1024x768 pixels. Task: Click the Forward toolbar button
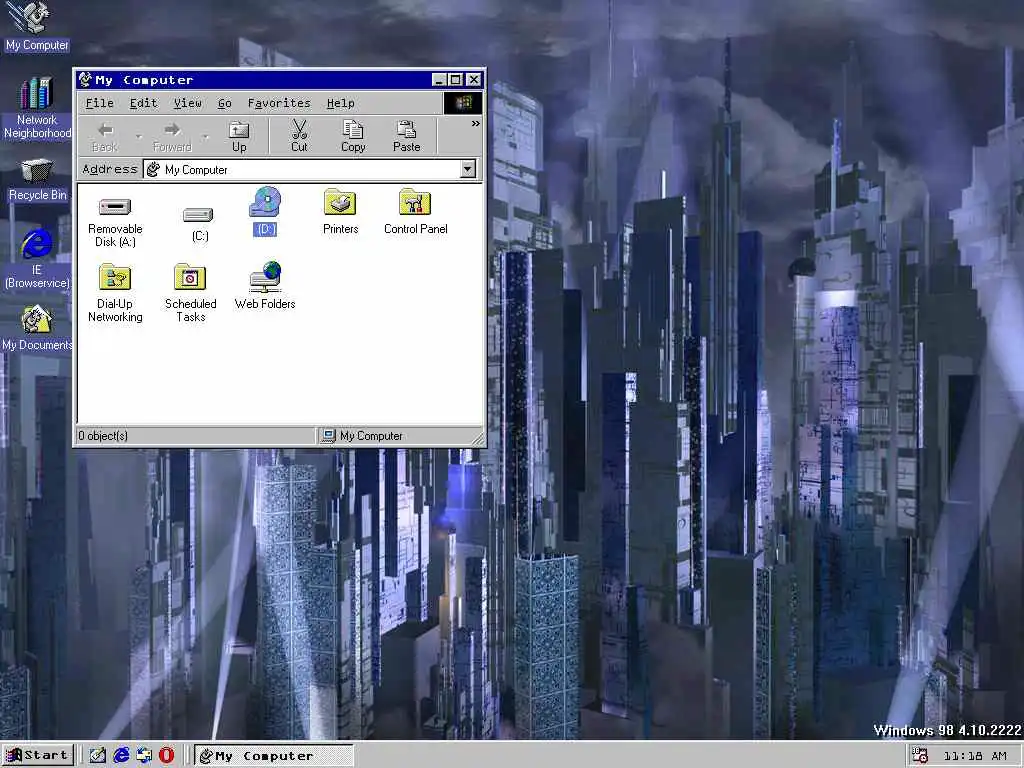pyautogui.click(x=172, y=136)
